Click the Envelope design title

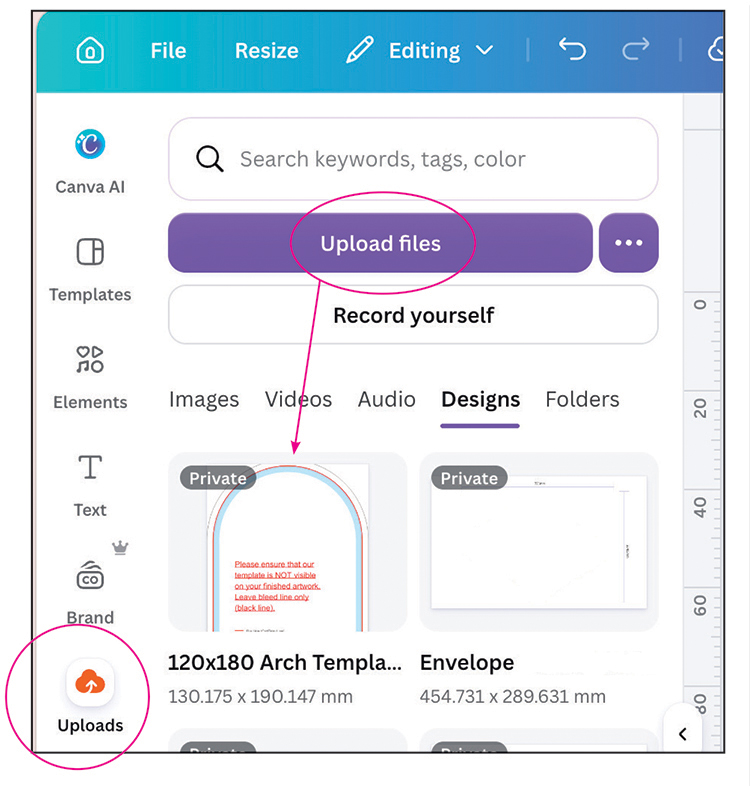click(x=467, y=663)
